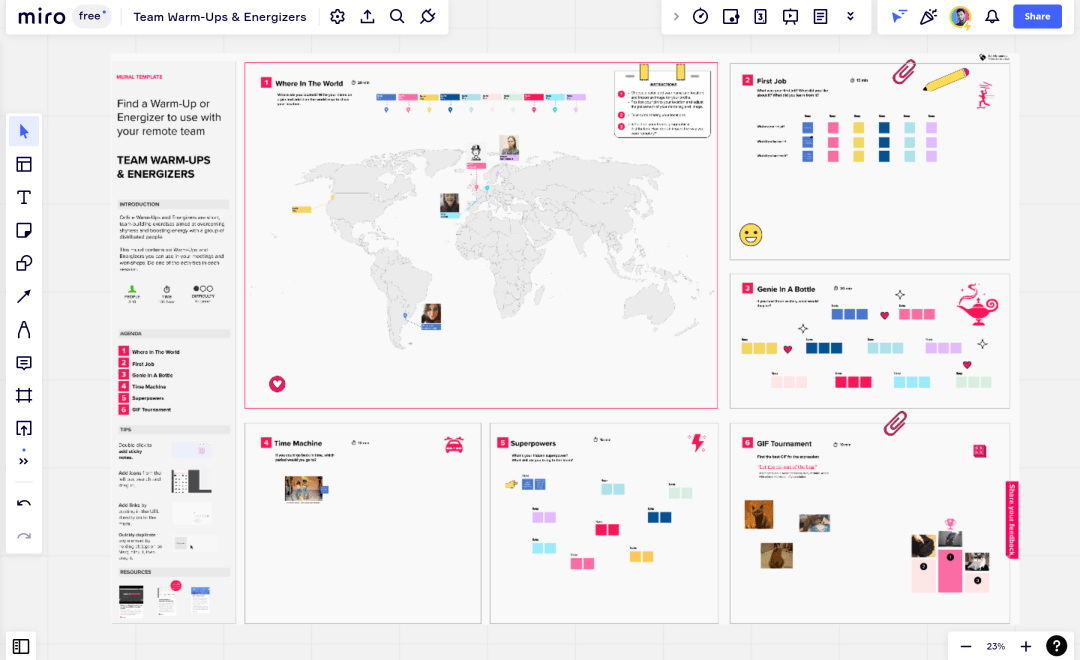
Task: Open the timer tool
Action: (x=700, y=16)
